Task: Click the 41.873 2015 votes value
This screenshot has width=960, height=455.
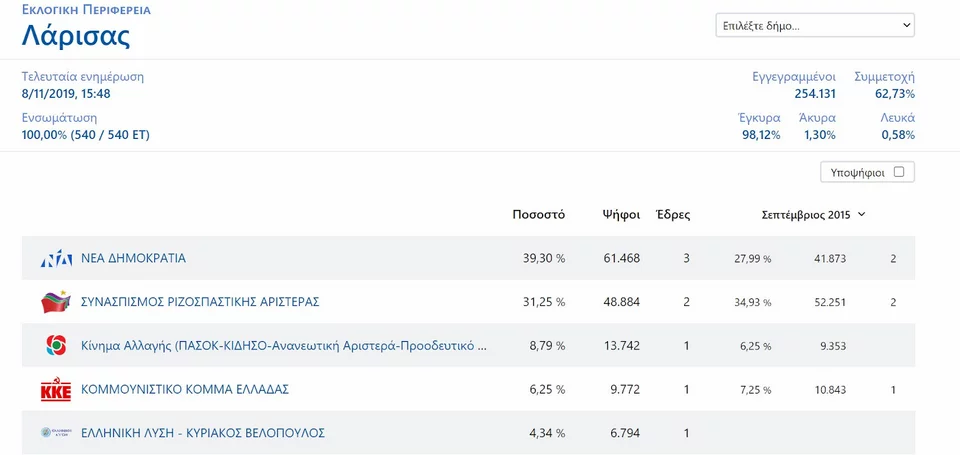Action: (830, 259)
